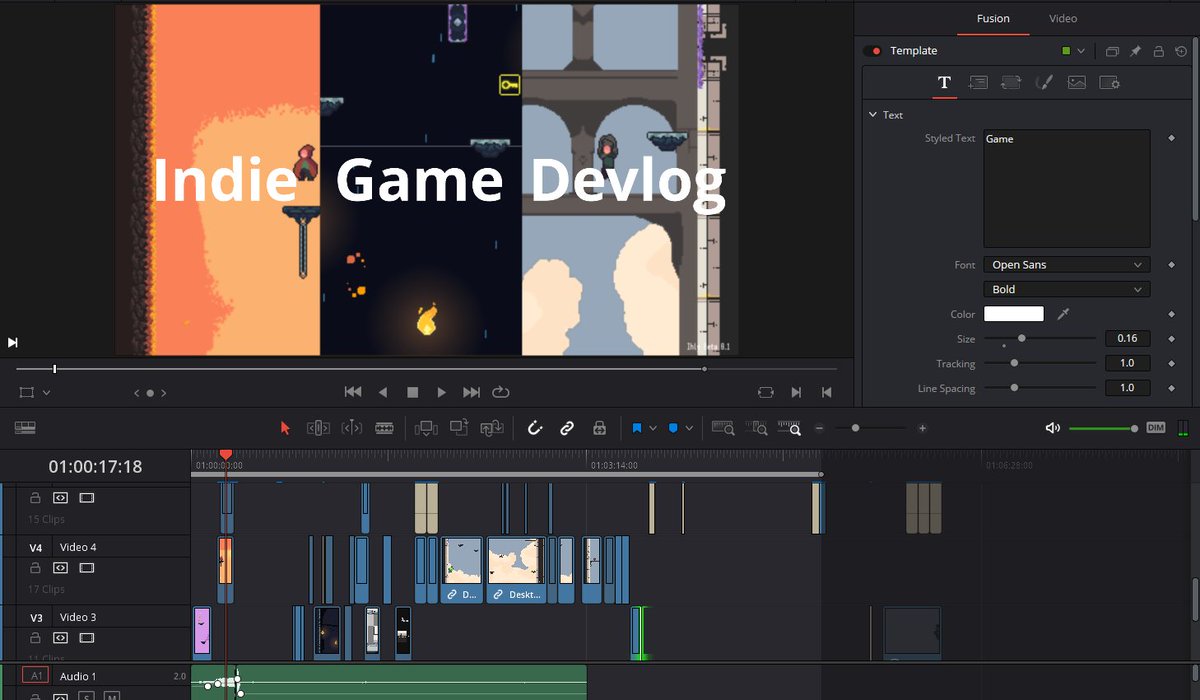
Task: Mute audio with the speaker icon
Action: 1052,428
